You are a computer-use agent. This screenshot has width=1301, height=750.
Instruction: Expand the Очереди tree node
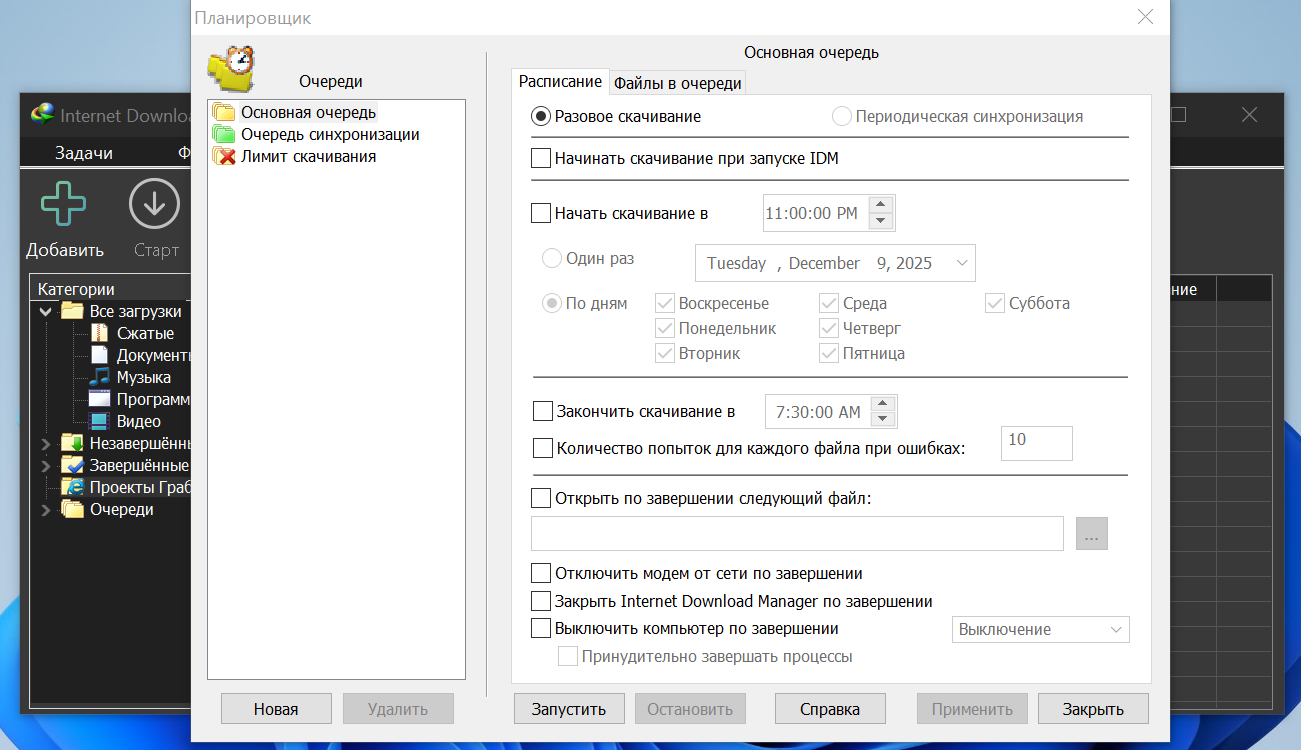click(45, 510)
